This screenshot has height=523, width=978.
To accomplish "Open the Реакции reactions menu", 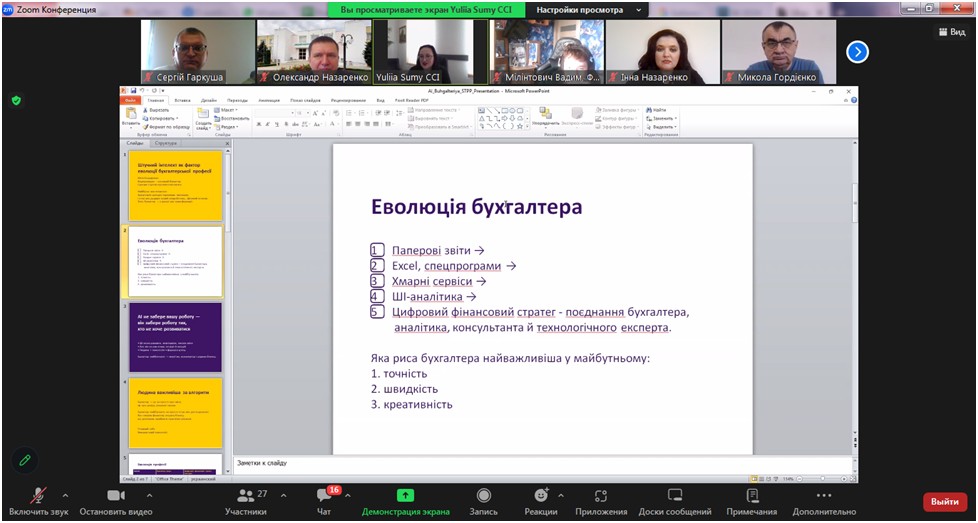I will (541, 501).
